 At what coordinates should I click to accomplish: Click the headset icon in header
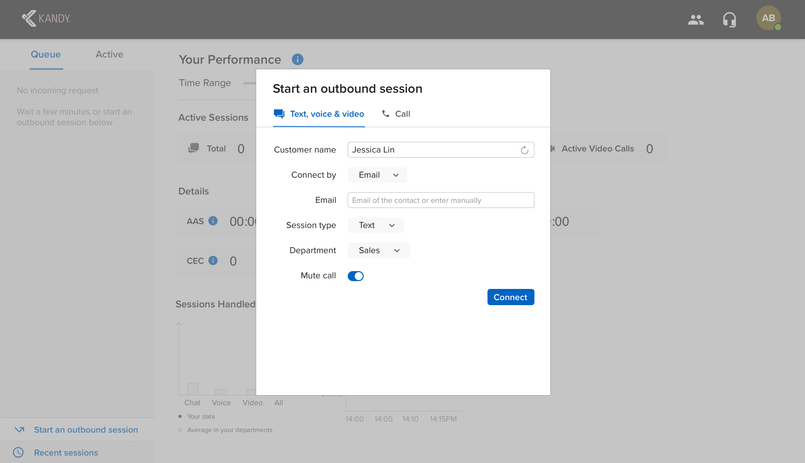tap(729, 20)
